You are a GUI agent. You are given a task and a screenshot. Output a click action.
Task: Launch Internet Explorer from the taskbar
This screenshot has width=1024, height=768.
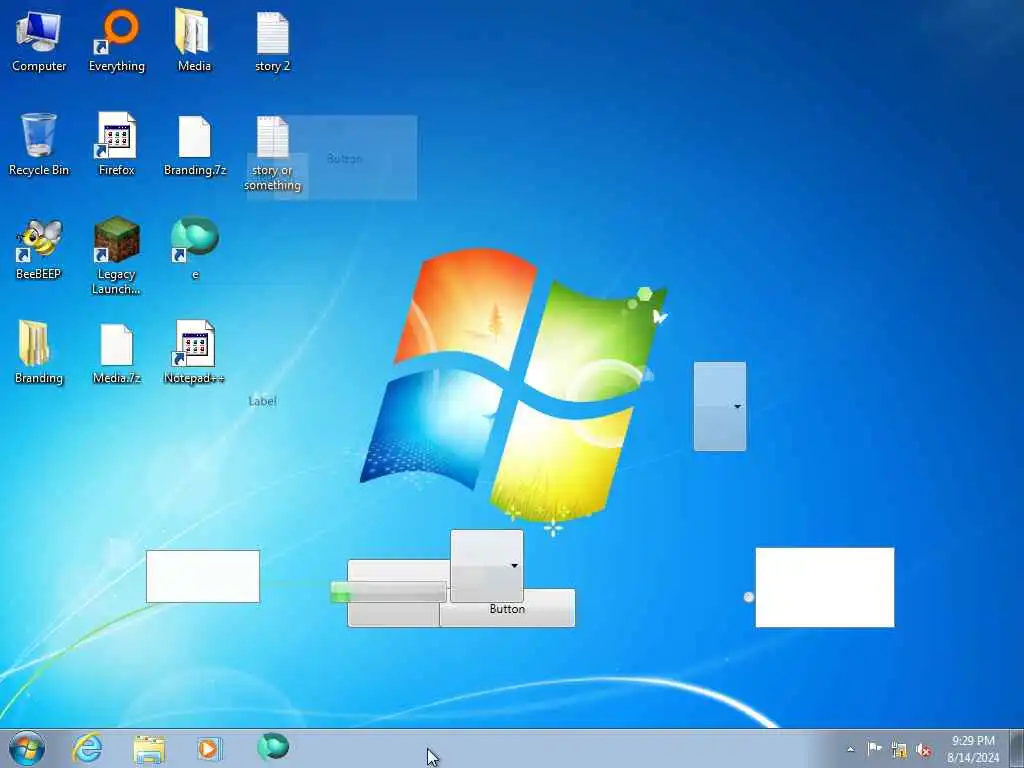pos(87,748)
